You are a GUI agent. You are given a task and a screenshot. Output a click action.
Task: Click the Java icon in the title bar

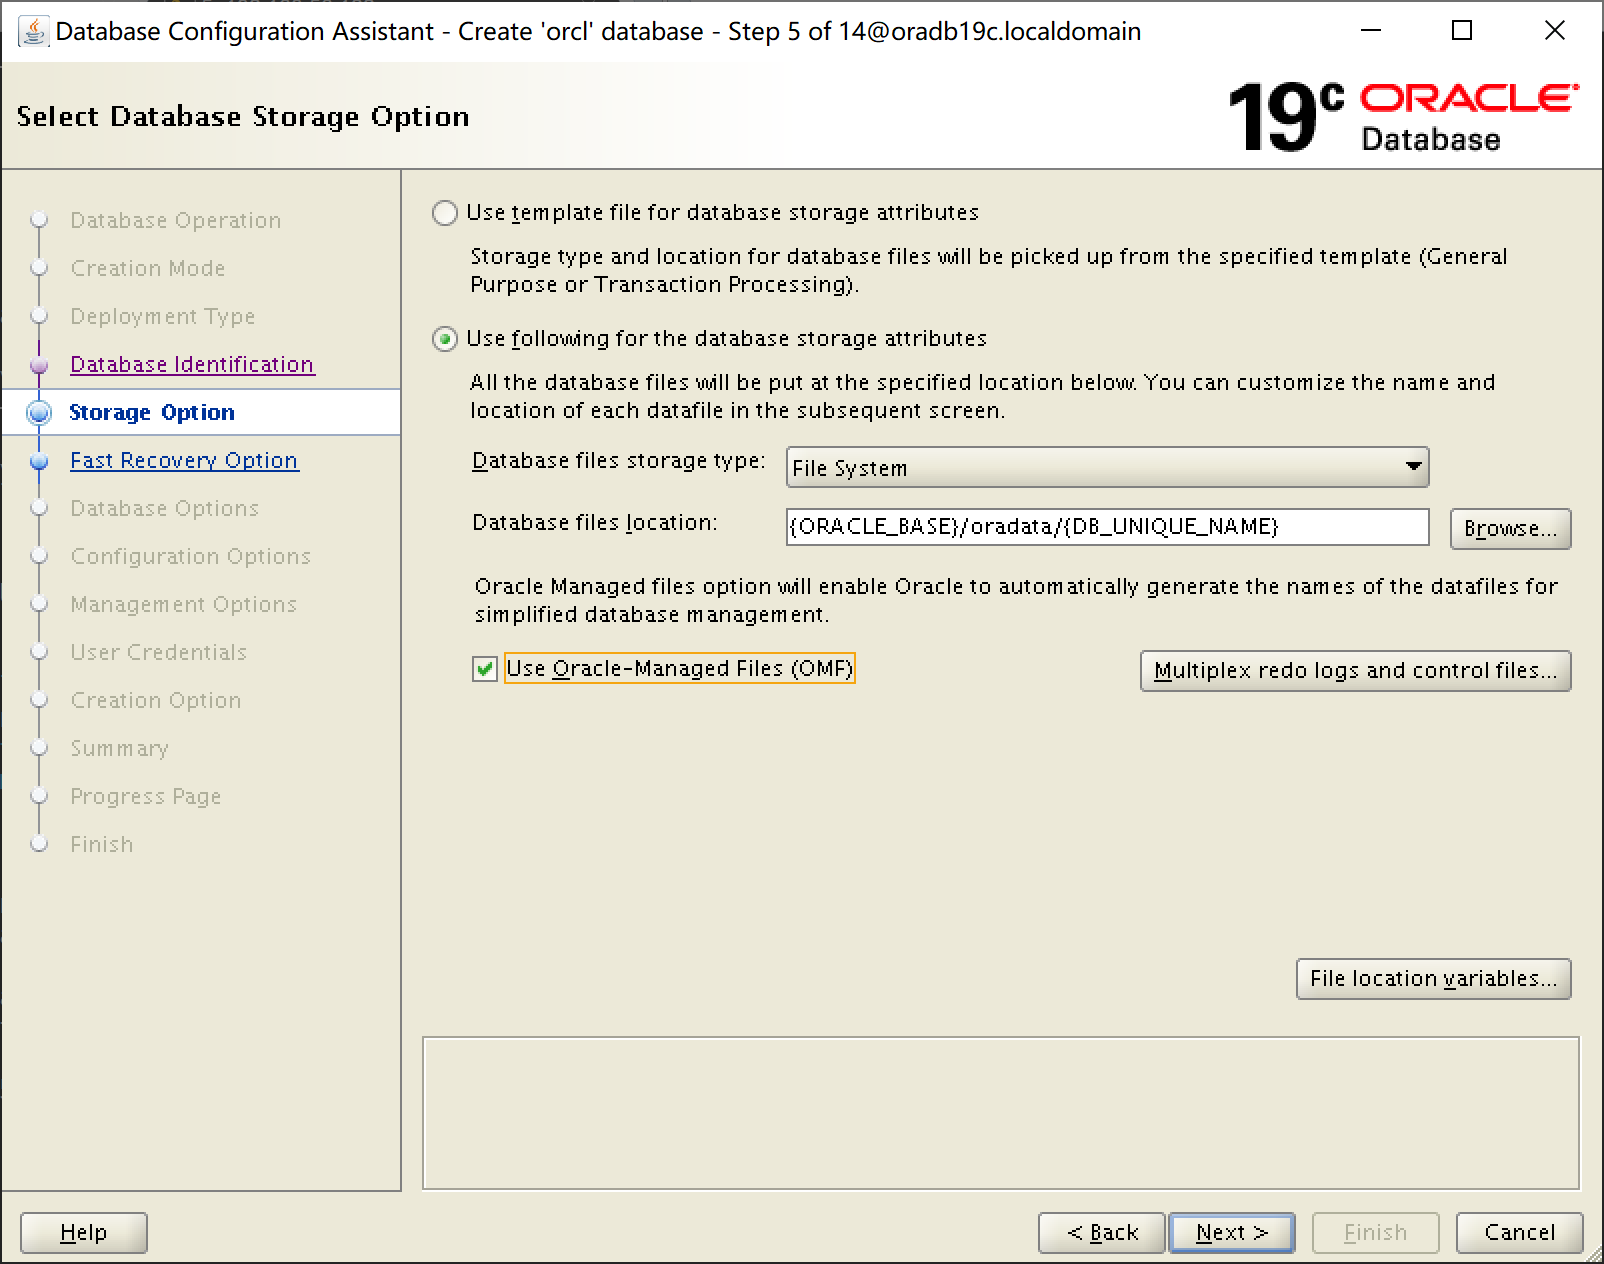33,31
